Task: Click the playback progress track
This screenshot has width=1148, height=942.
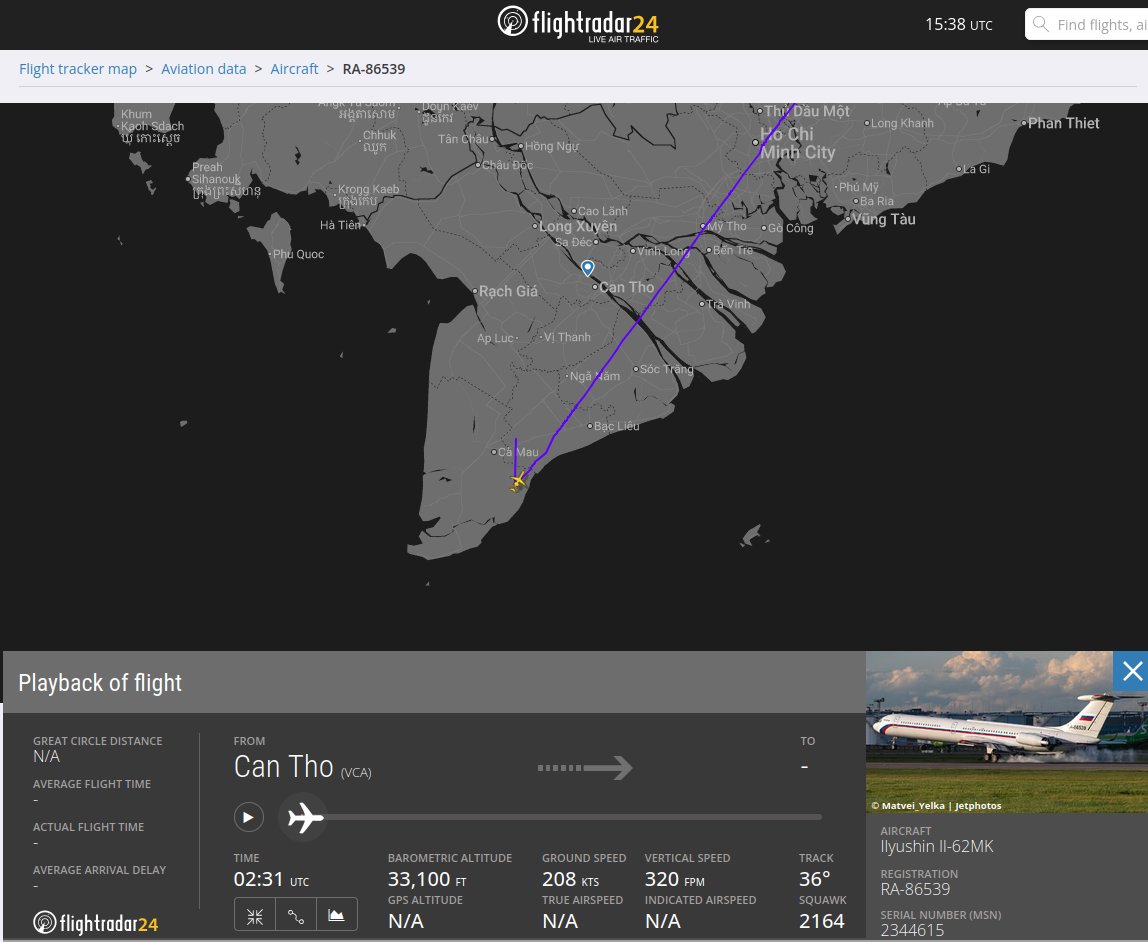Action: tap(573, 817)
